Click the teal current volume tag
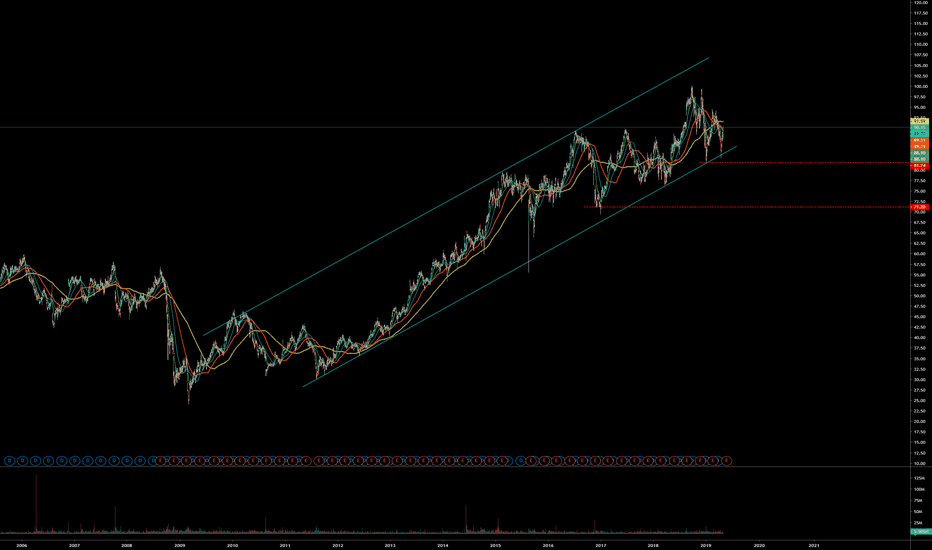Viewport: 932px width, 550px height. click(x=920, y=532)
